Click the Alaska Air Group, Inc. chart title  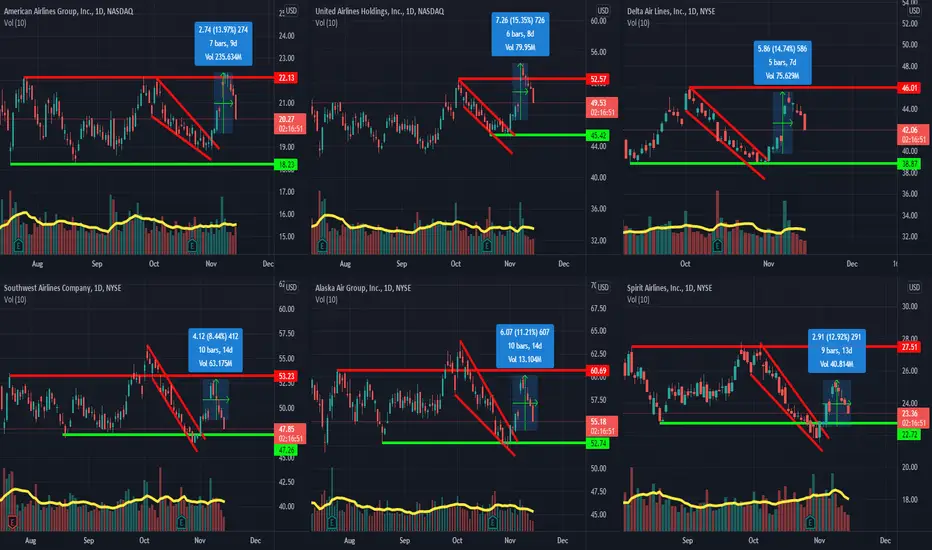(x=363, y=288)
